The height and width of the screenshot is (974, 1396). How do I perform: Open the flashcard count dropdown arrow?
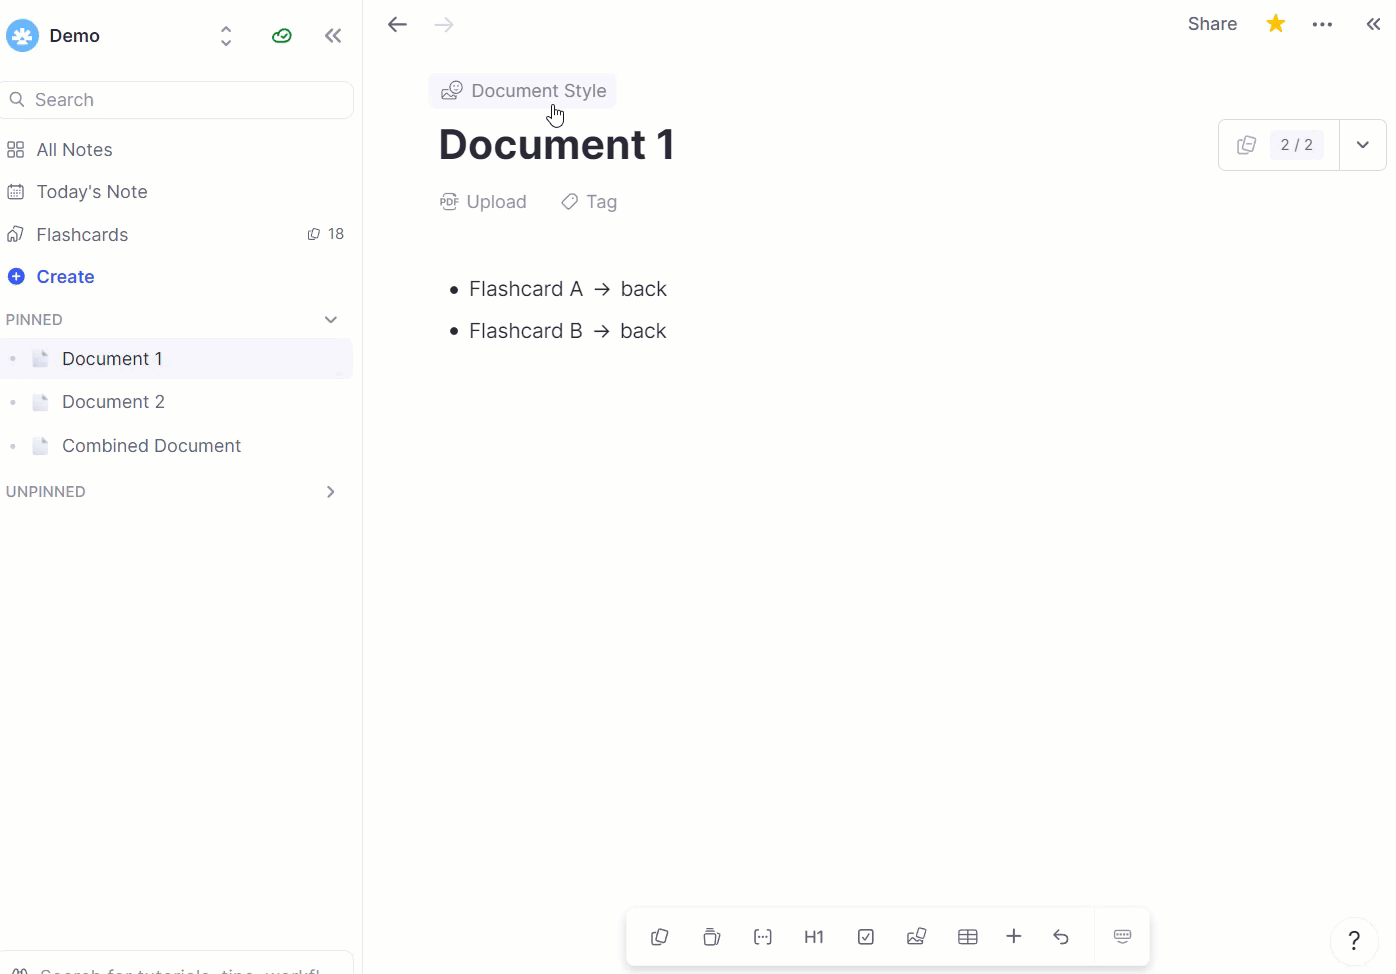coord(1362,145)
